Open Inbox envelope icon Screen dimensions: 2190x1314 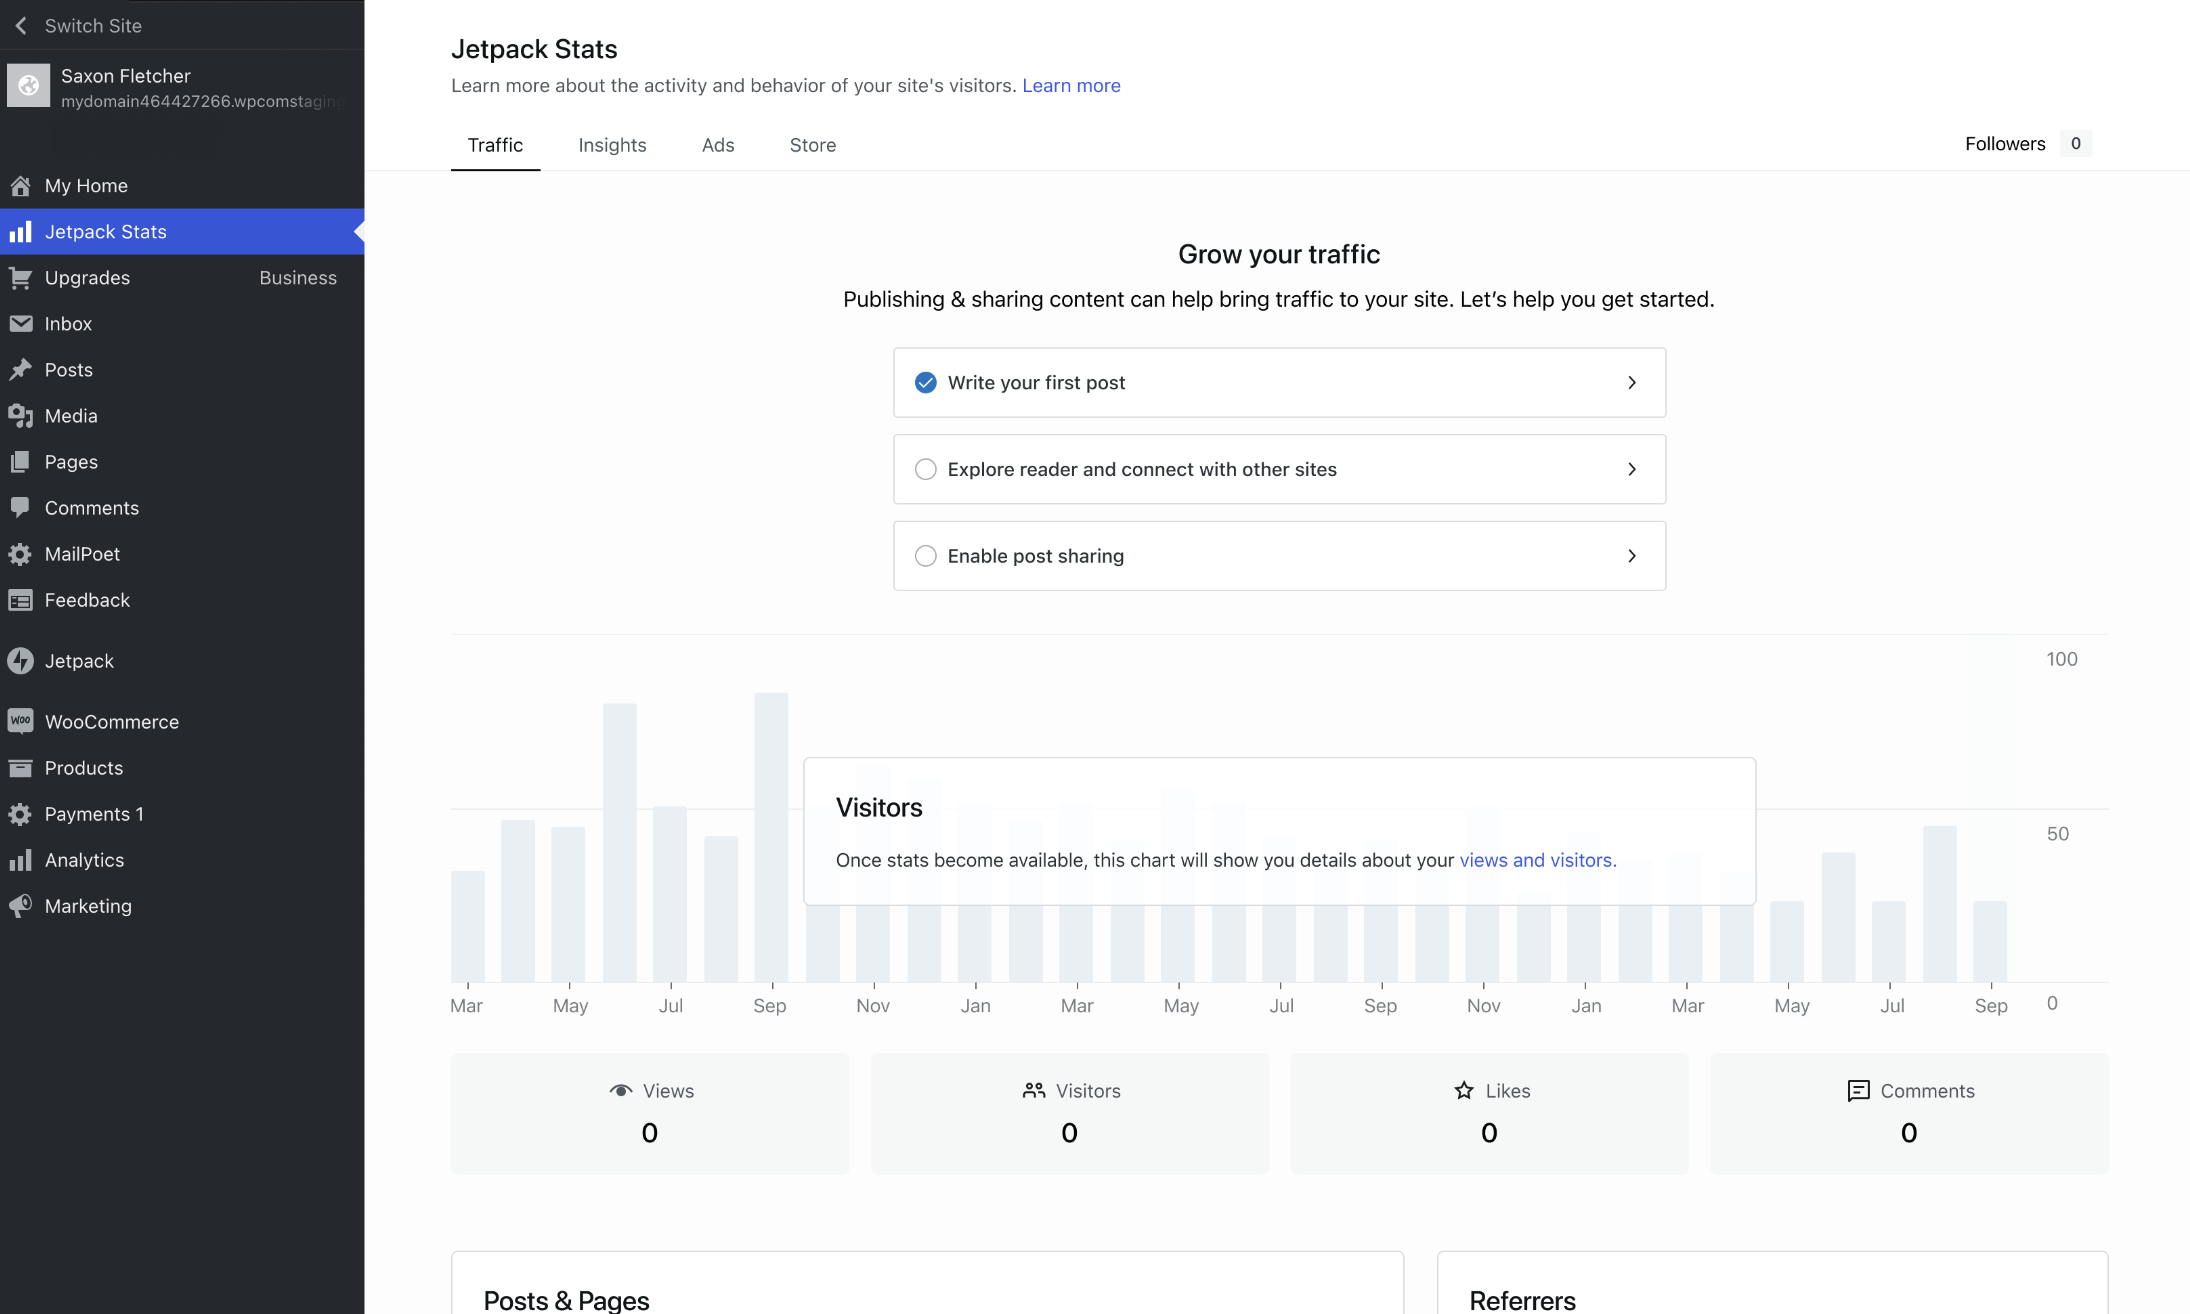click(x=20, y=324)
